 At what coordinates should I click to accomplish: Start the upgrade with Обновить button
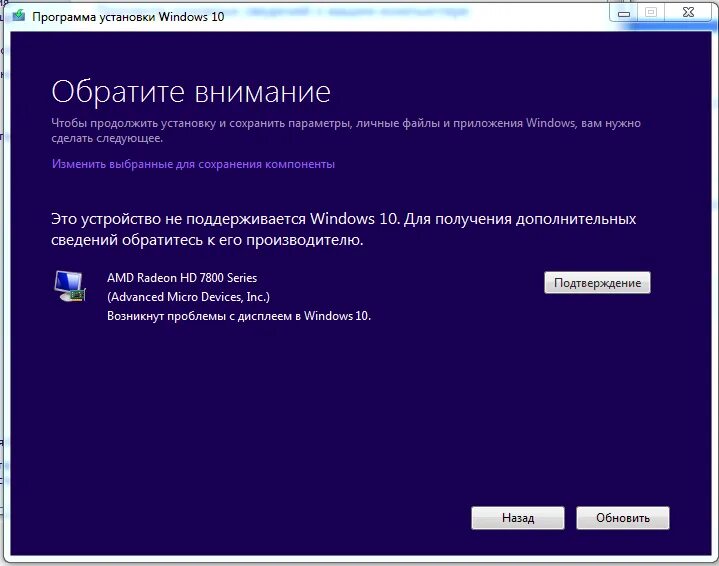click(x=623, y=518)
